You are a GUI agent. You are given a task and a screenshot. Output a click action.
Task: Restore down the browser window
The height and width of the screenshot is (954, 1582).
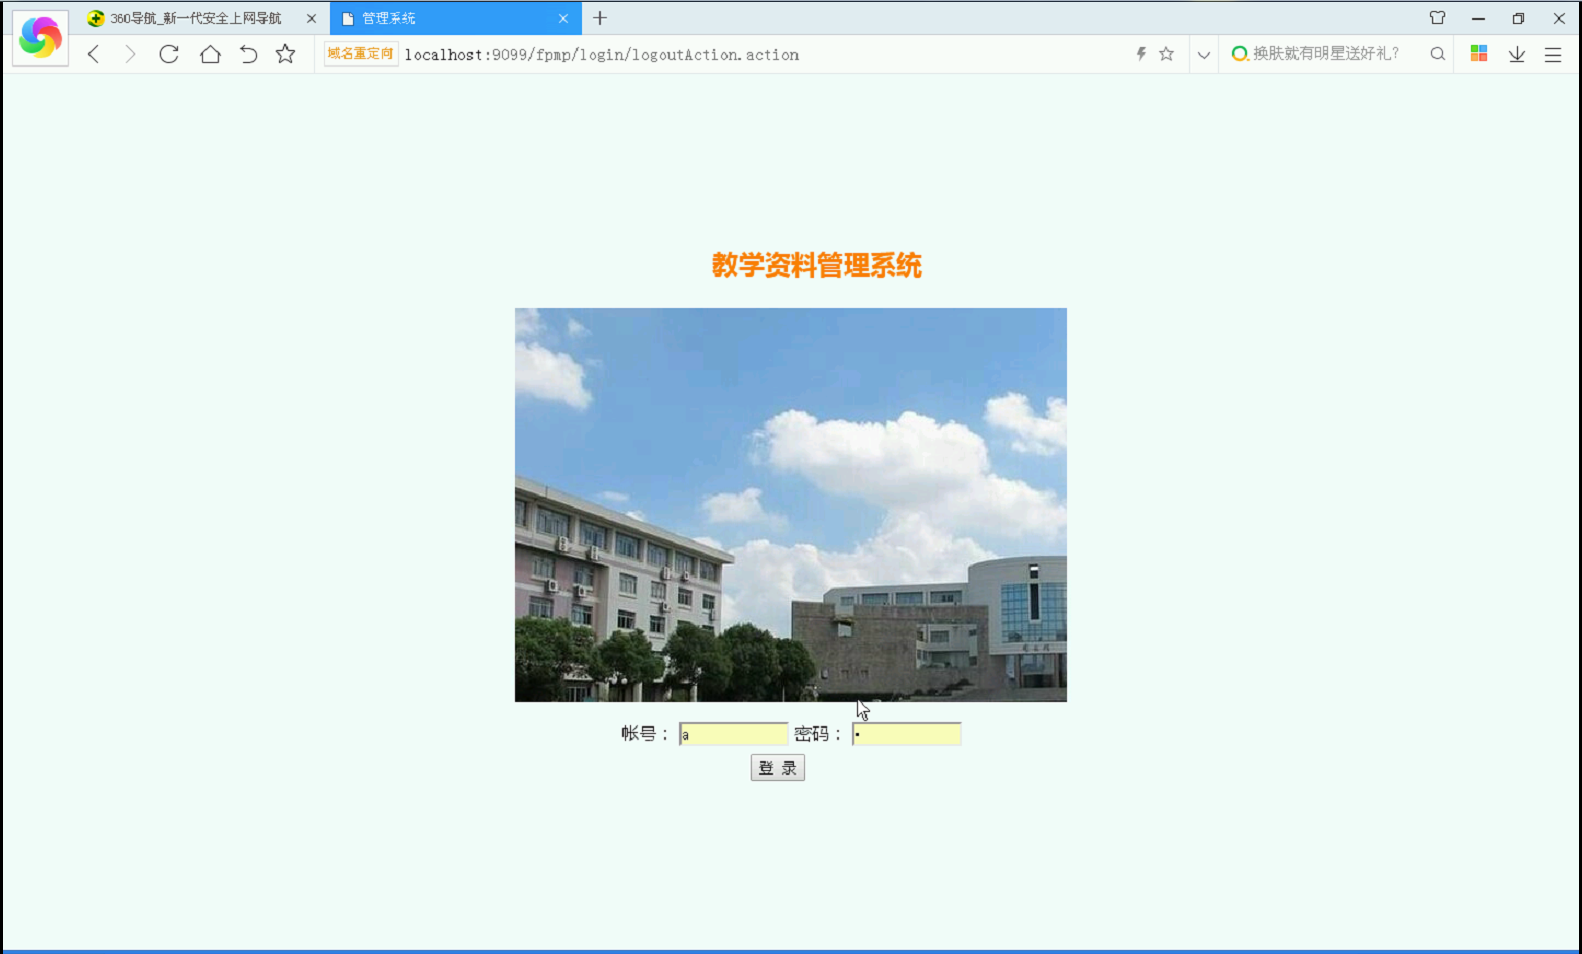pyautogui.click(x=1518, y=18)
